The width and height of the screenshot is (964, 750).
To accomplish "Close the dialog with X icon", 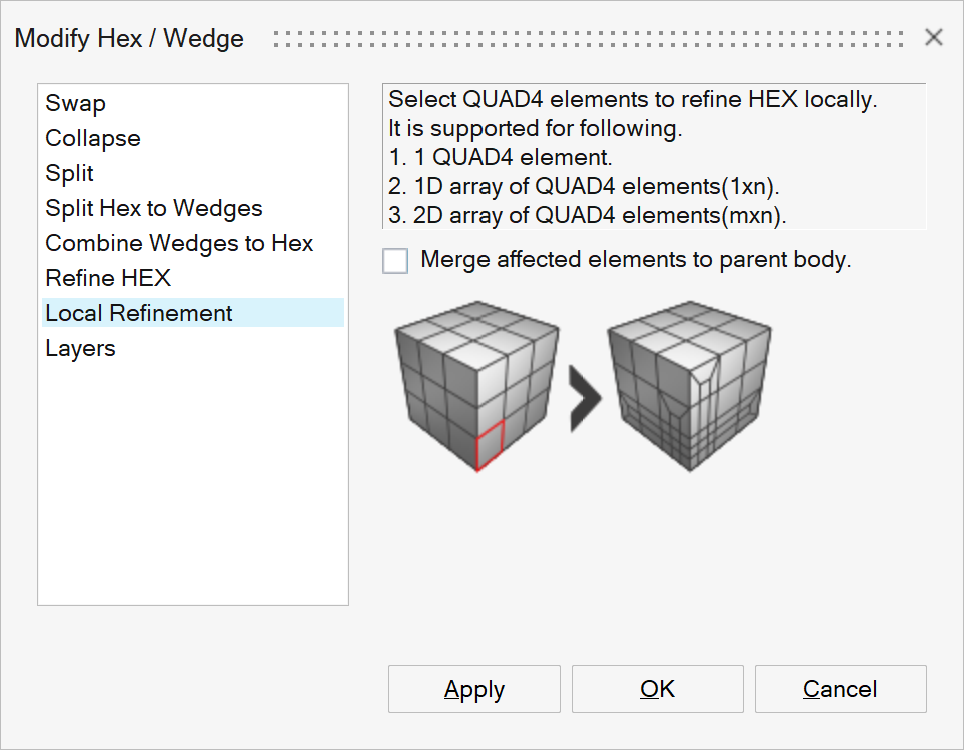I will [x=934, y=38].
